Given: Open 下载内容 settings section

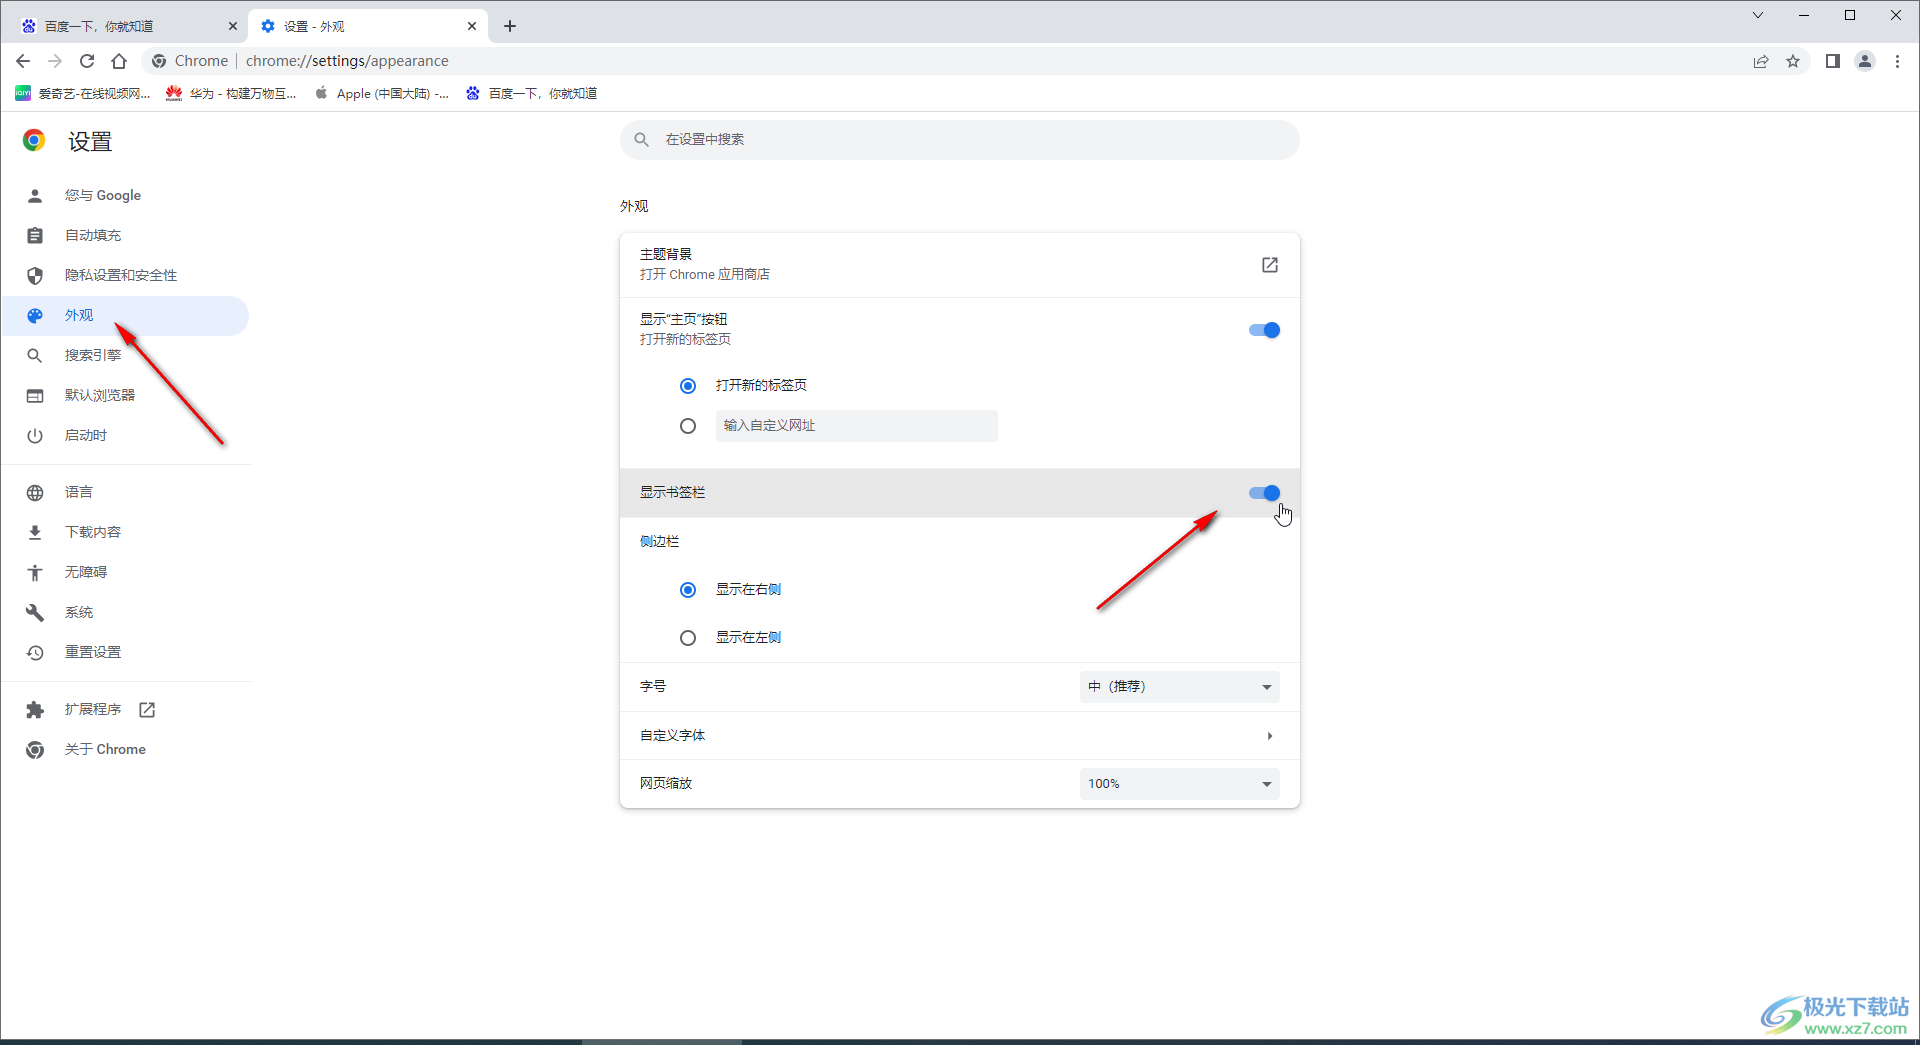Looking at the screenshot, I should coord(125,532).
